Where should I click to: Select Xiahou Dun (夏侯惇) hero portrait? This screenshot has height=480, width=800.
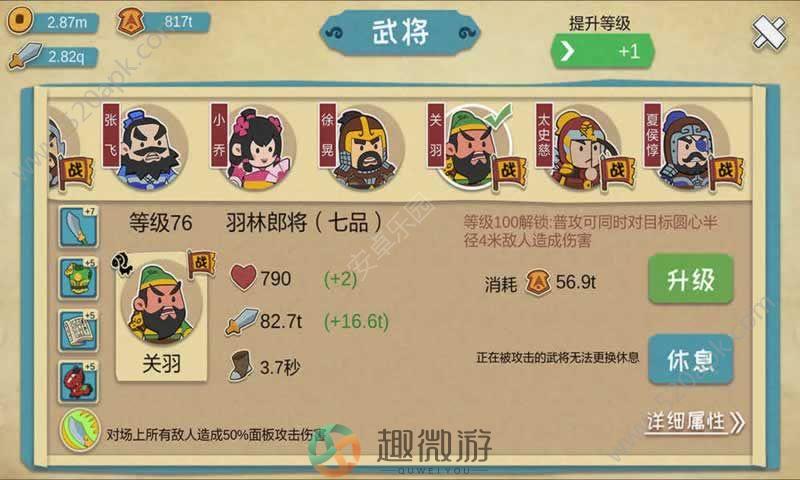coord(689,148)
